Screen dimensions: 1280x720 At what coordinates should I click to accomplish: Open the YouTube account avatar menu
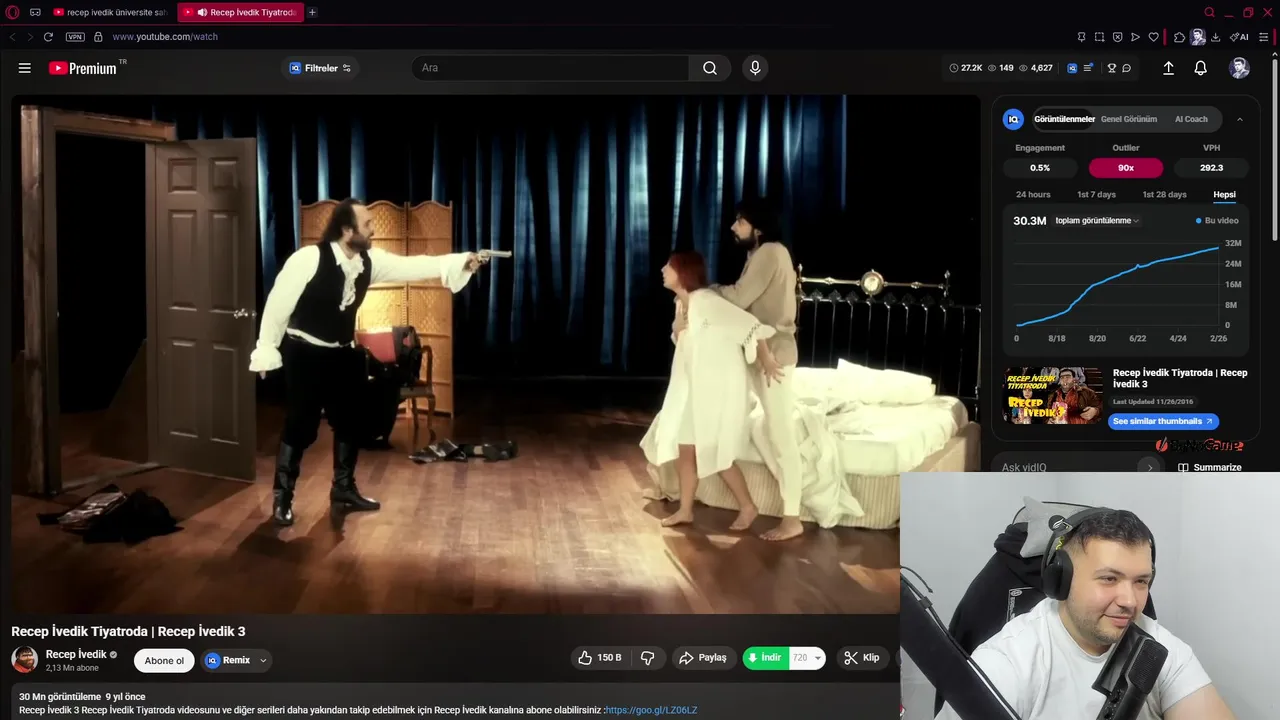pos(1239,68)
